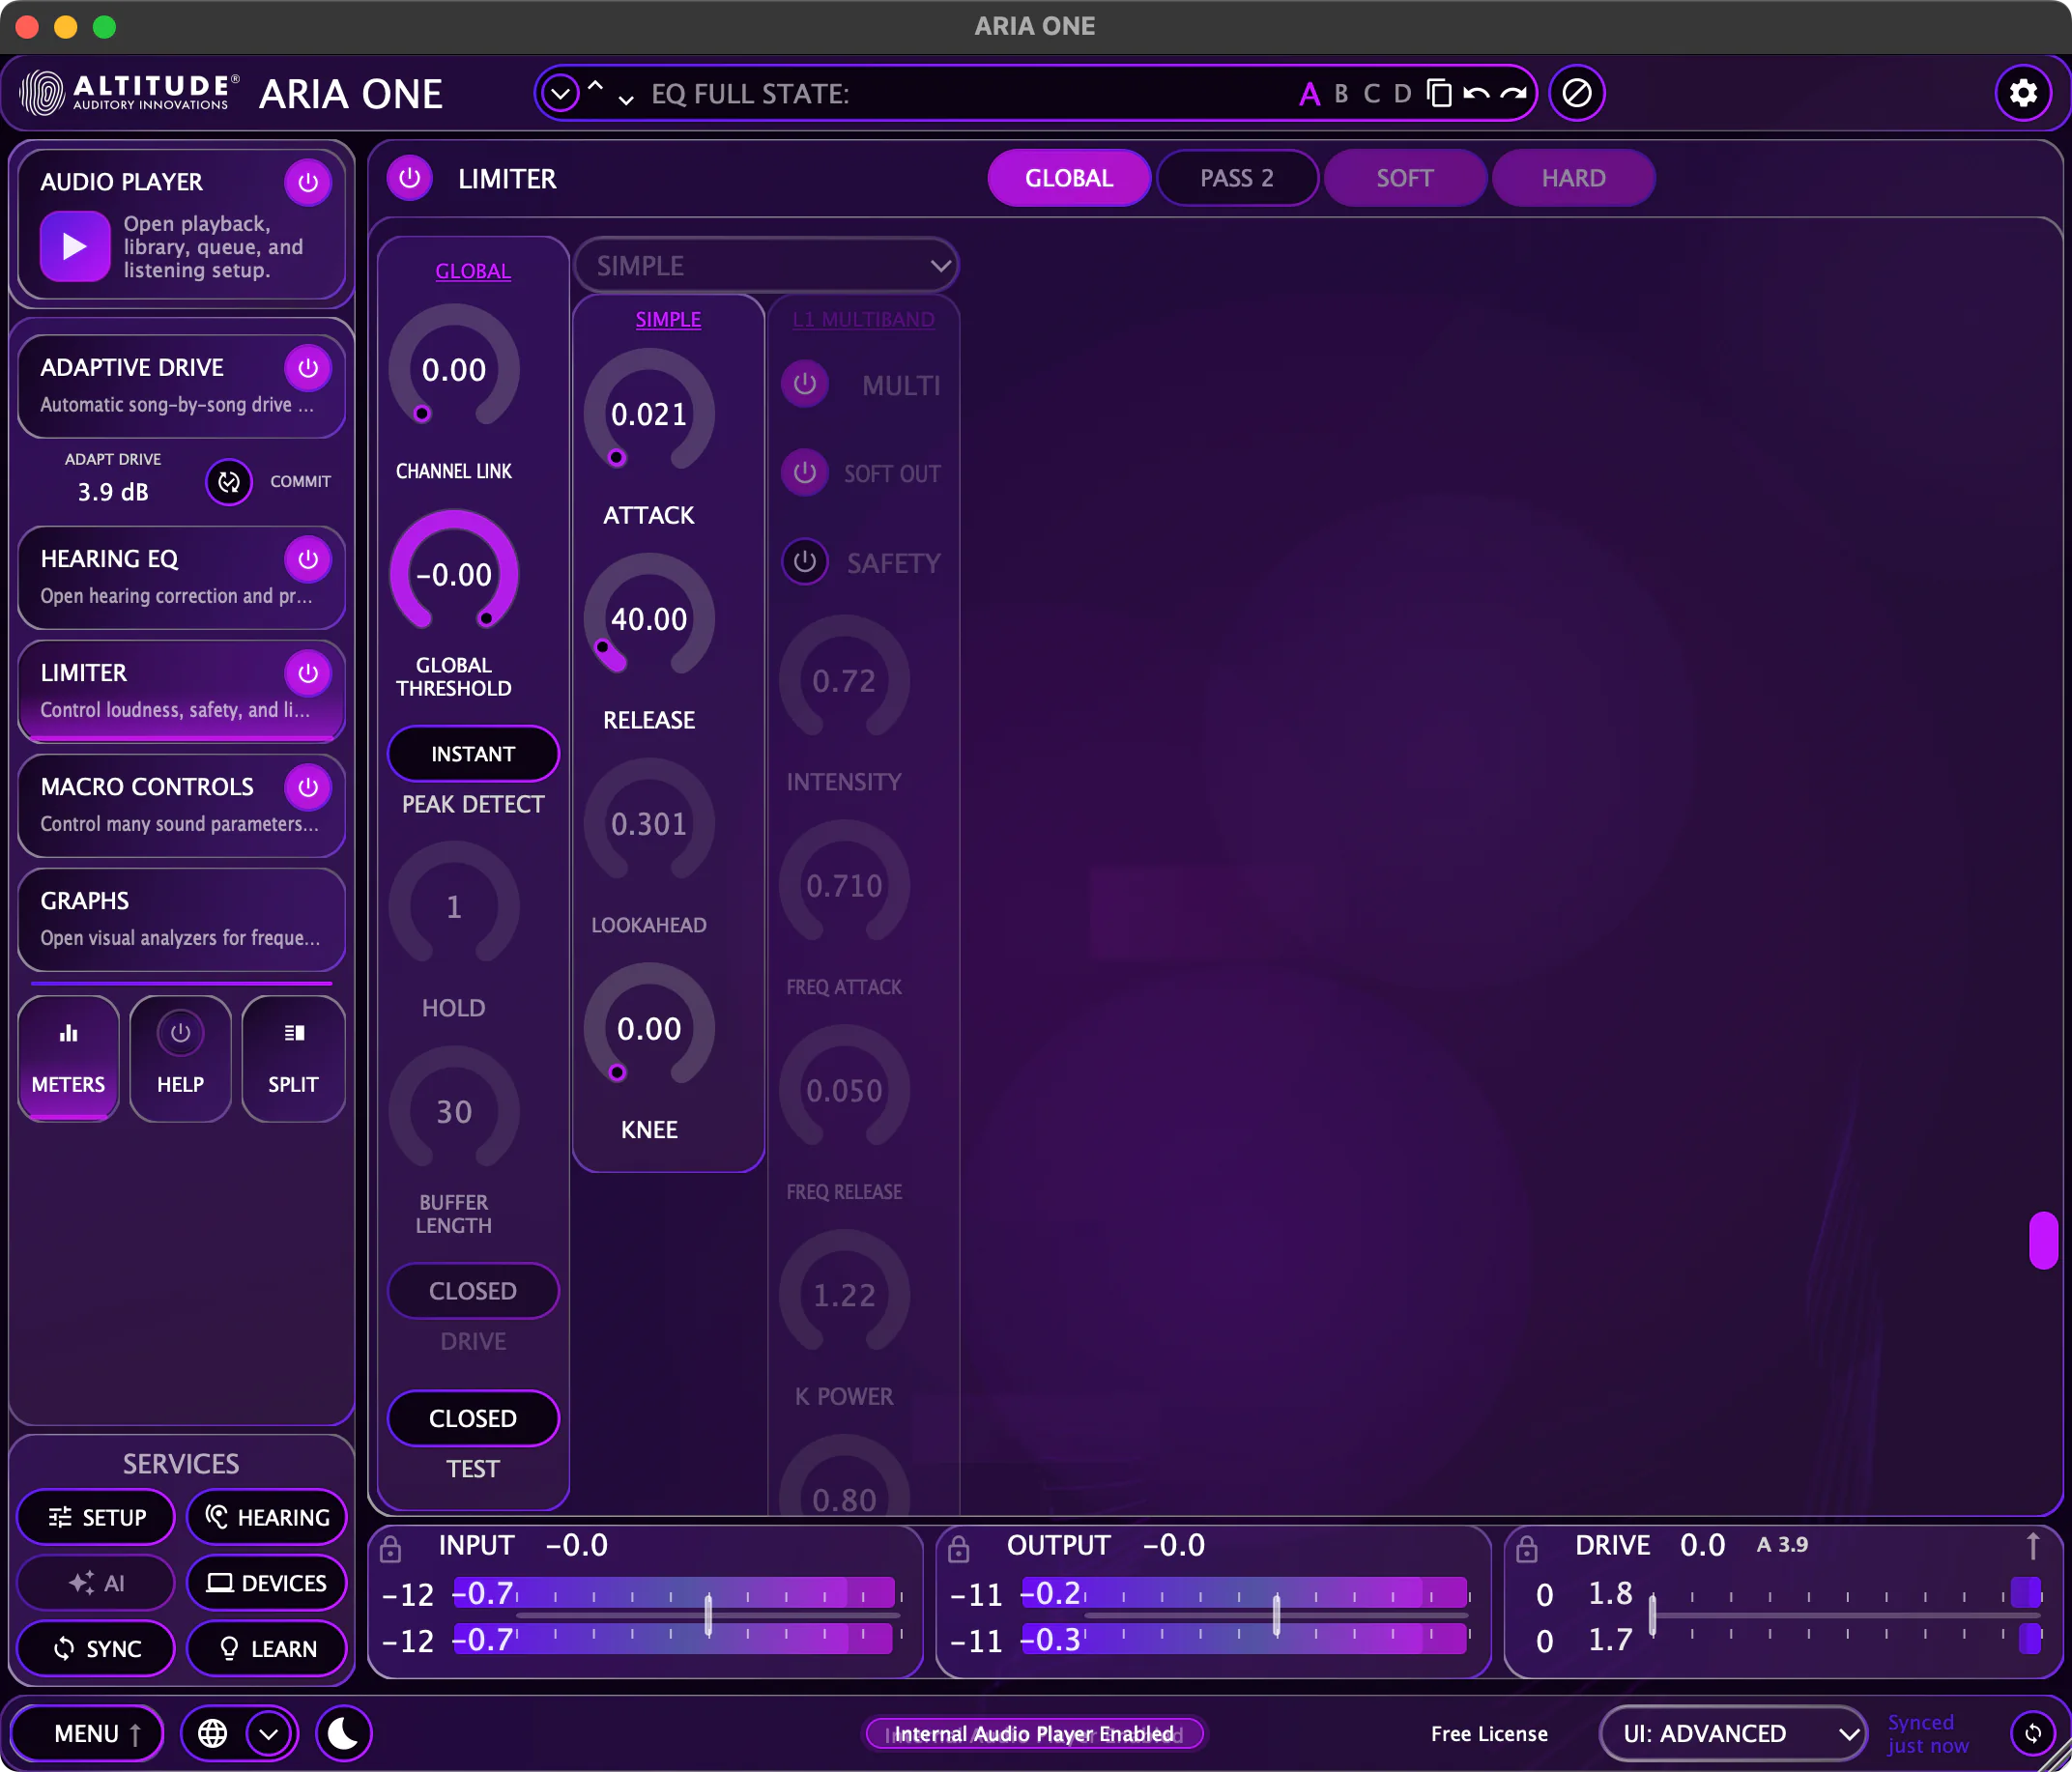Click the CLOSED button above DRIVE
This screenshot has width=2072, height=1772.
coord(473,1291)
